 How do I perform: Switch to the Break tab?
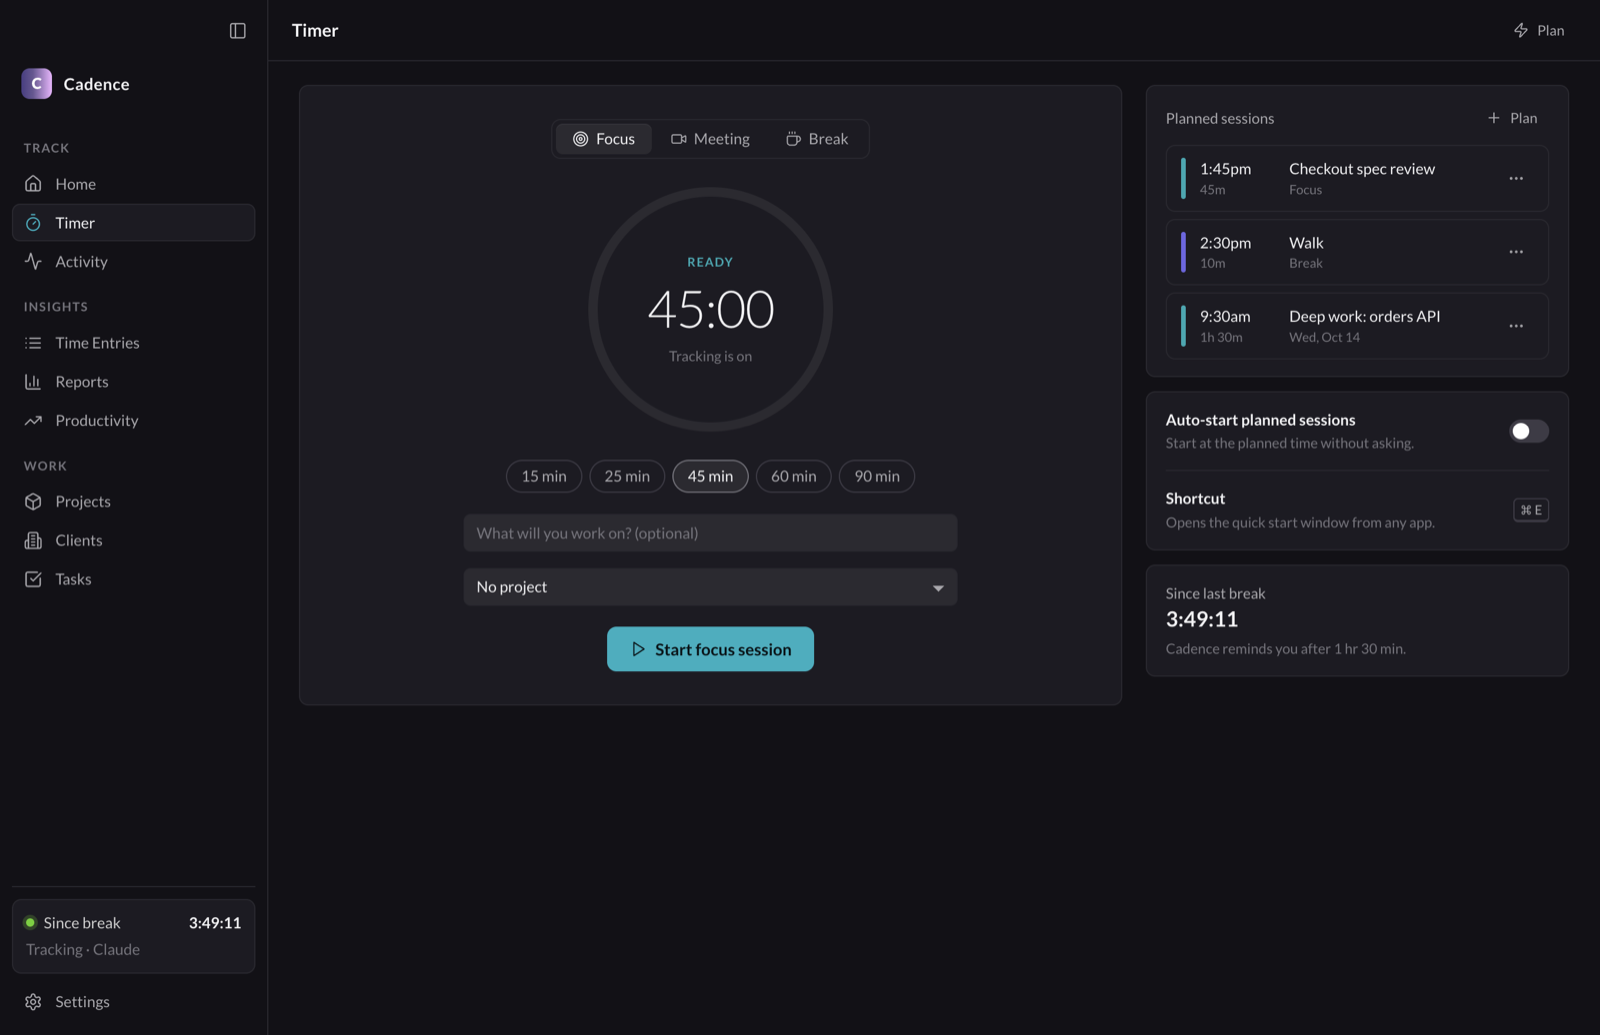tap(817, 139)
